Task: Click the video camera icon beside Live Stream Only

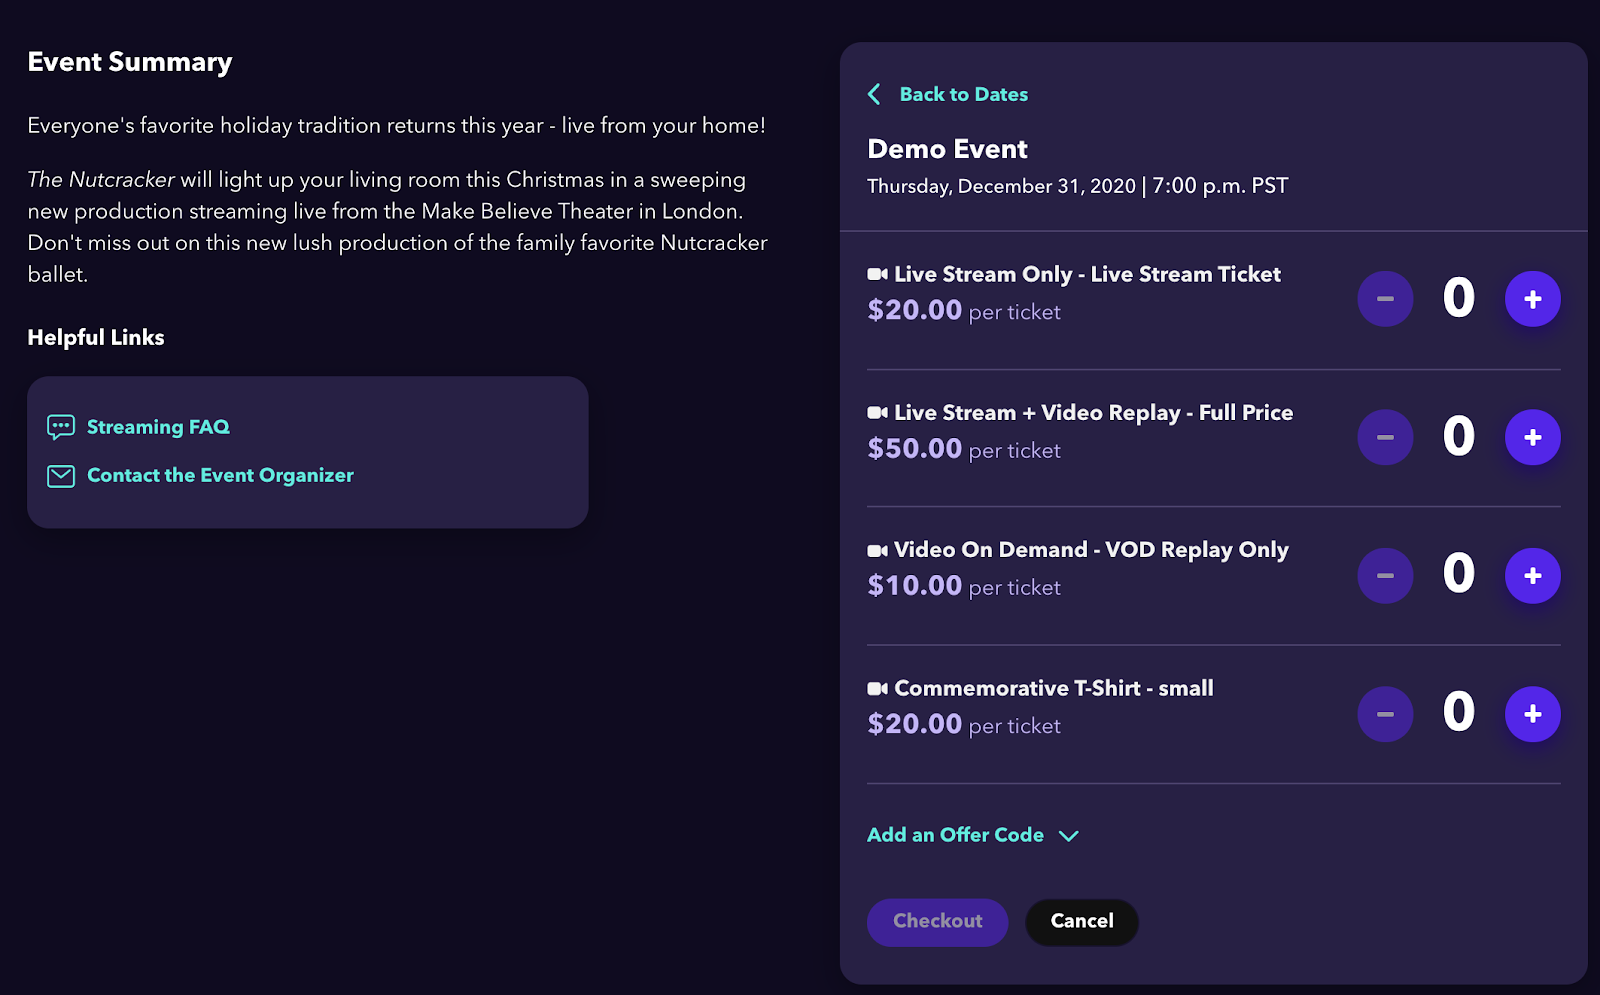Action: (876, 273)
